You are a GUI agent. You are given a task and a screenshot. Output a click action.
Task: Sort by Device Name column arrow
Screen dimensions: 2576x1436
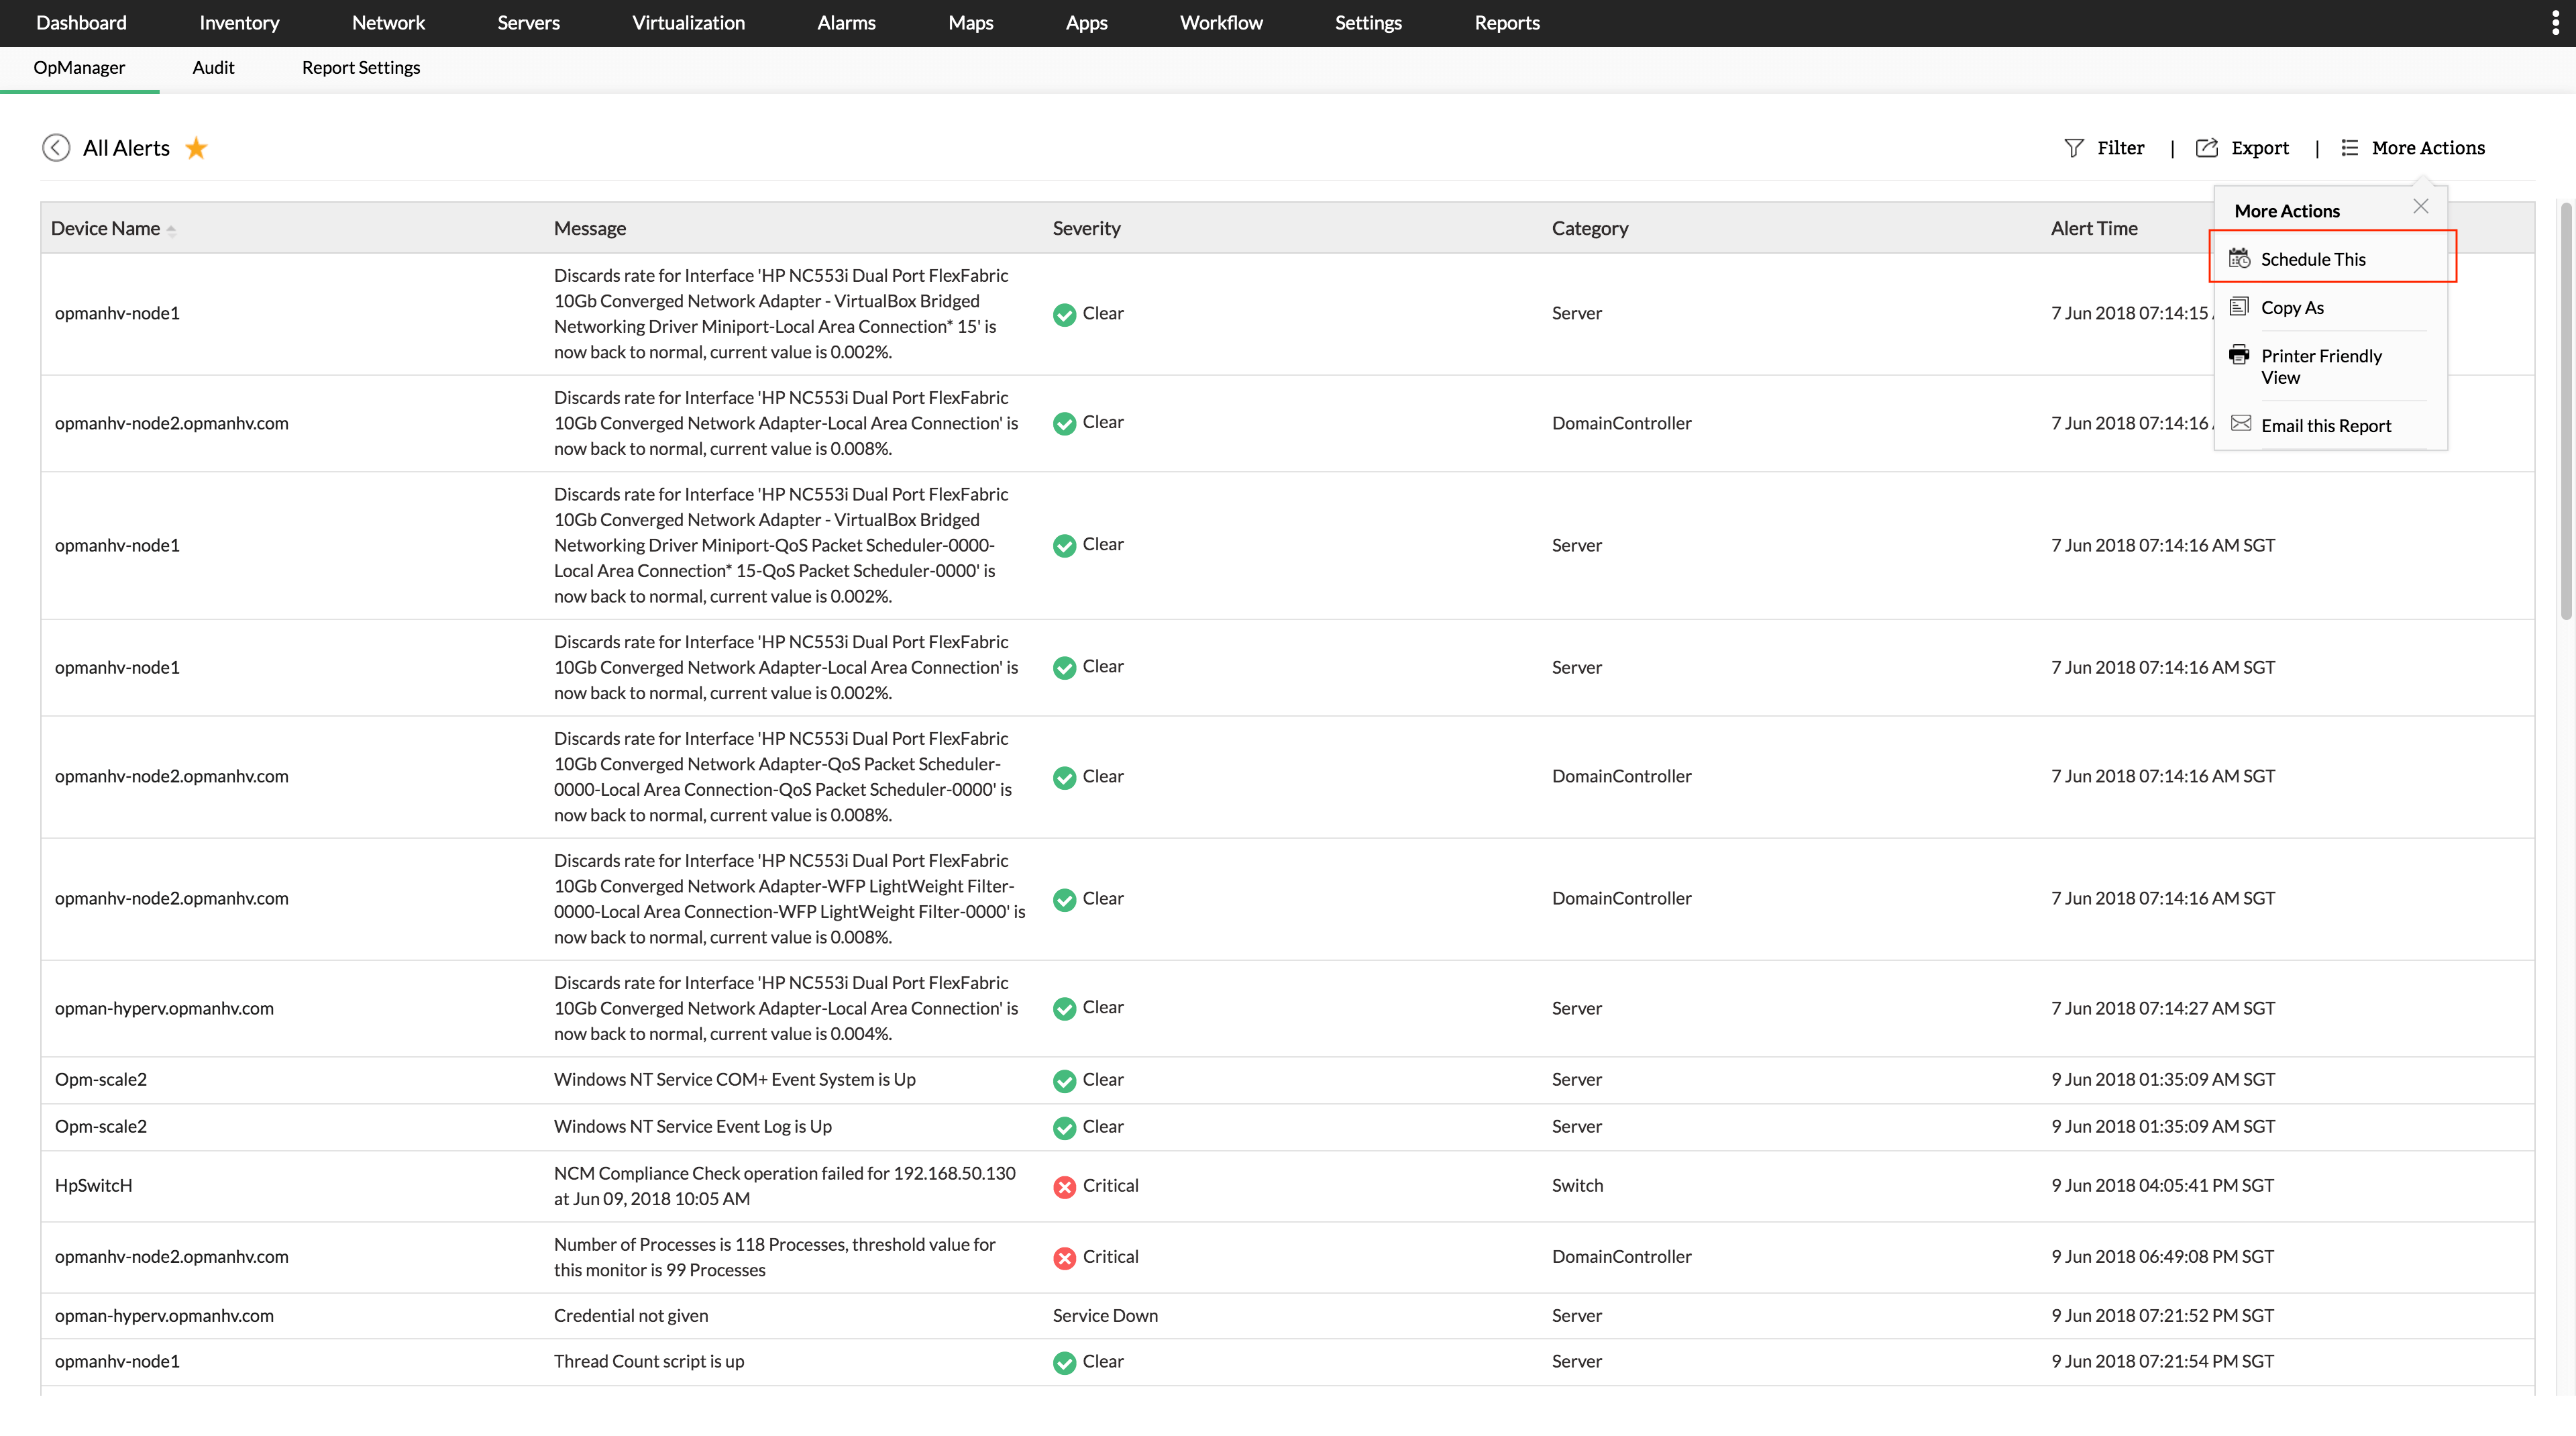(171, 230)
